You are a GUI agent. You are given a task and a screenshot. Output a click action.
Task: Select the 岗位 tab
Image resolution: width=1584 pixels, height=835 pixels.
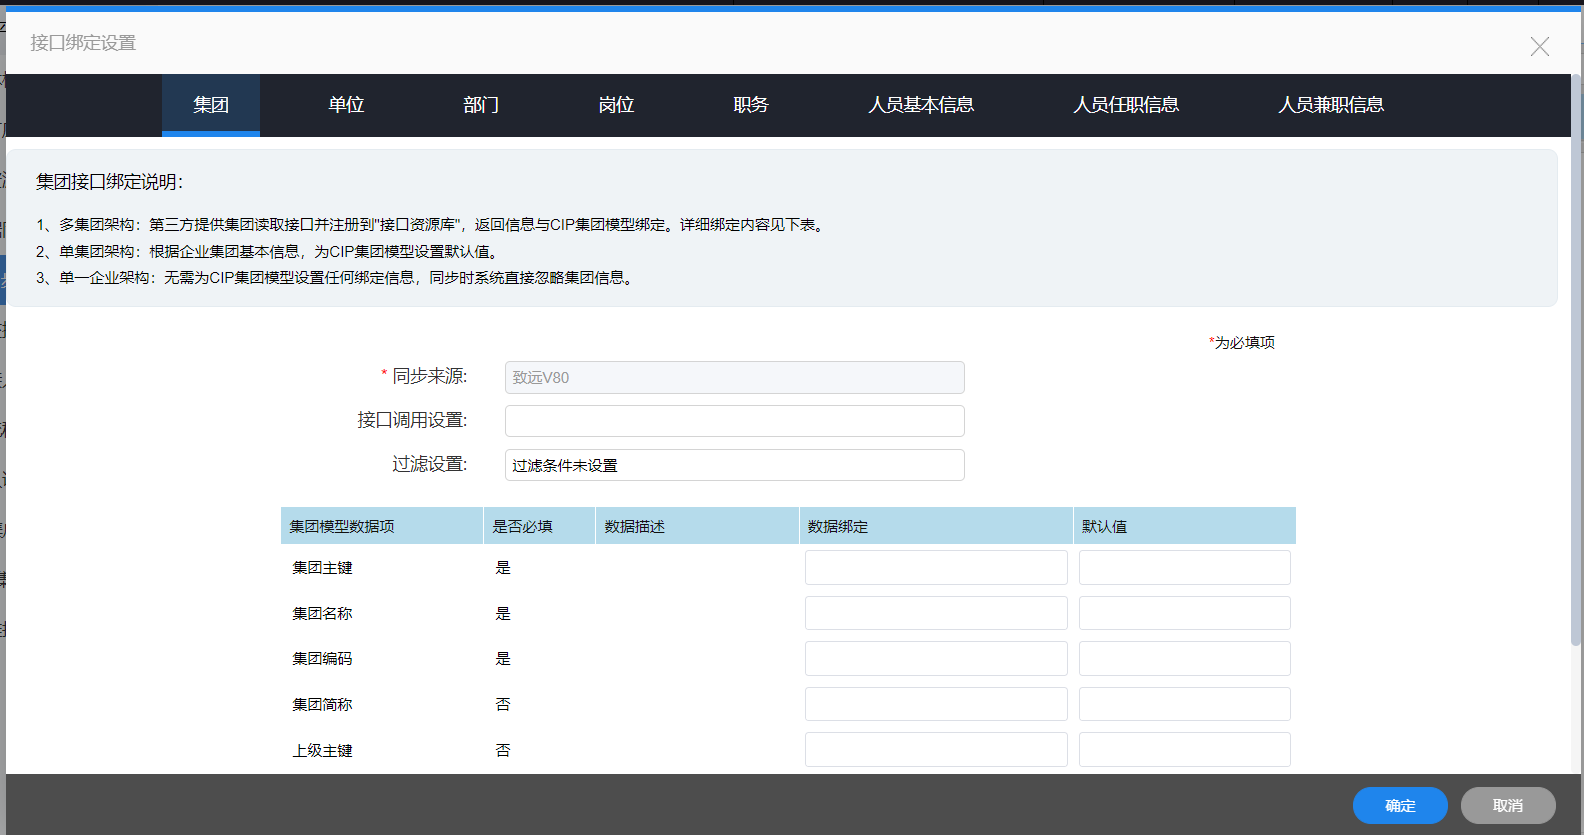tap(616, 105)
